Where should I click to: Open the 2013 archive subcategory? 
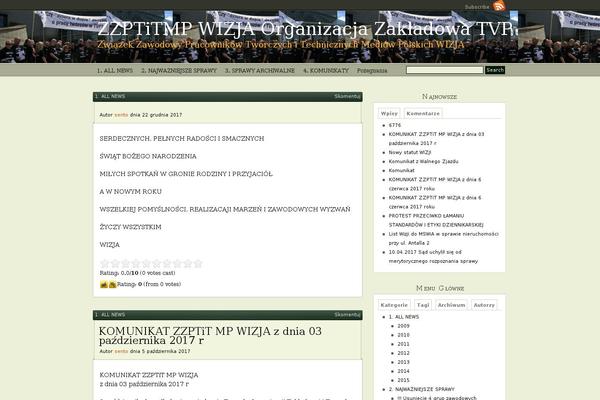tap(403, 362)
